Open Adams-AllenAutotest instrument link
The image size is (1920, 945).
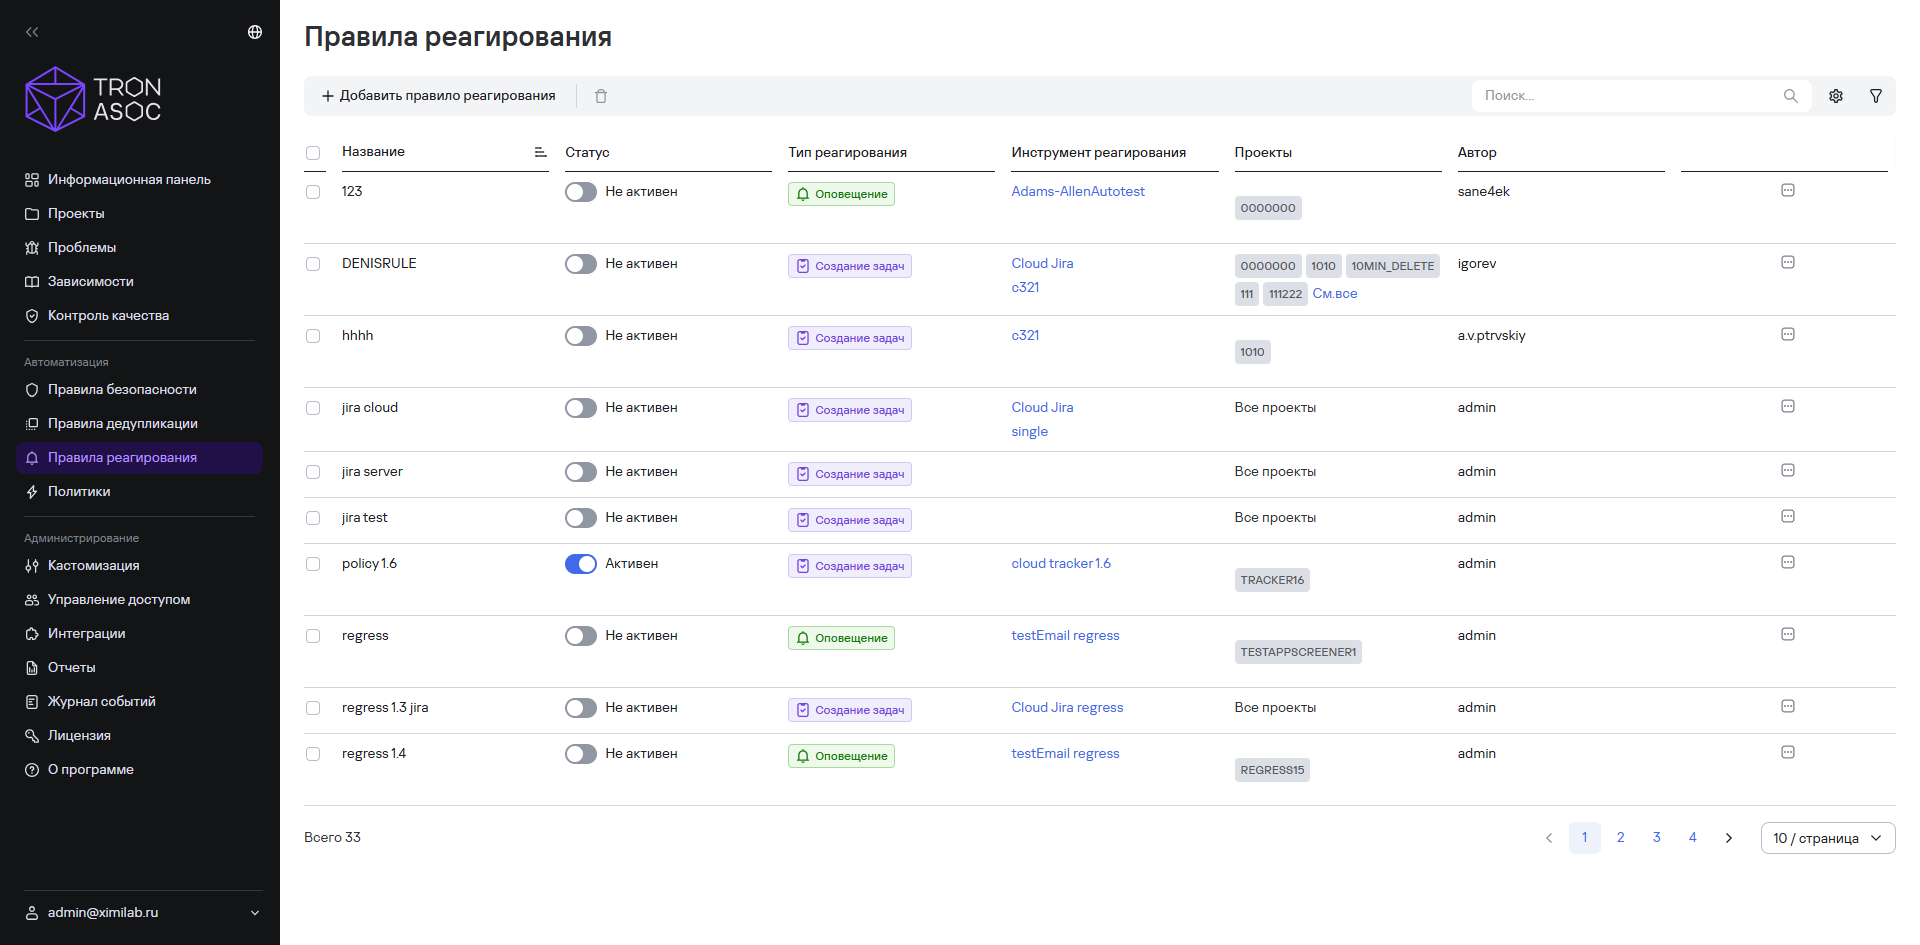tap(1078, 192)
